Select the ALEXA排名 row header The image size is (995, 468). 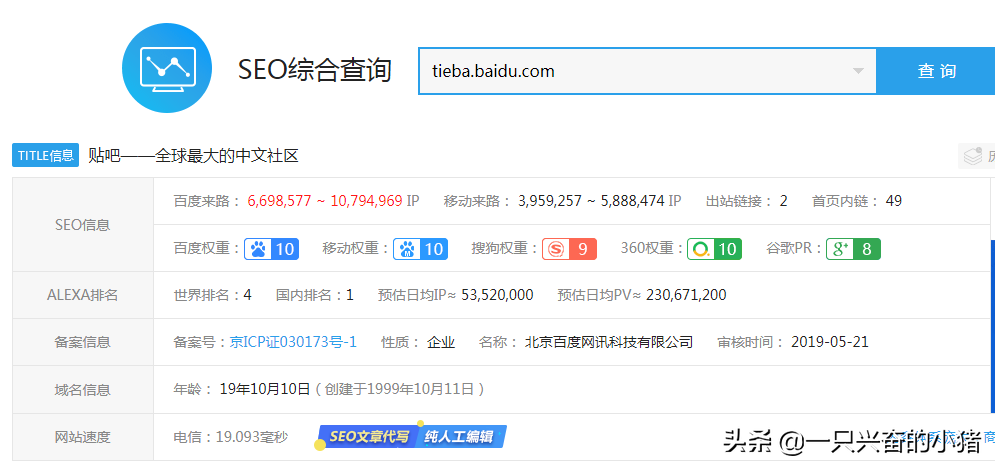83,295
